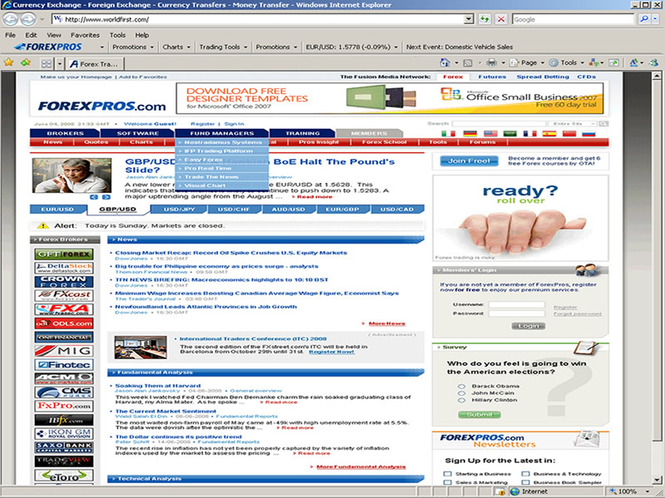This screenshot has height=498, width=665.
Task: Click the Google search input box
Action: 573,19
